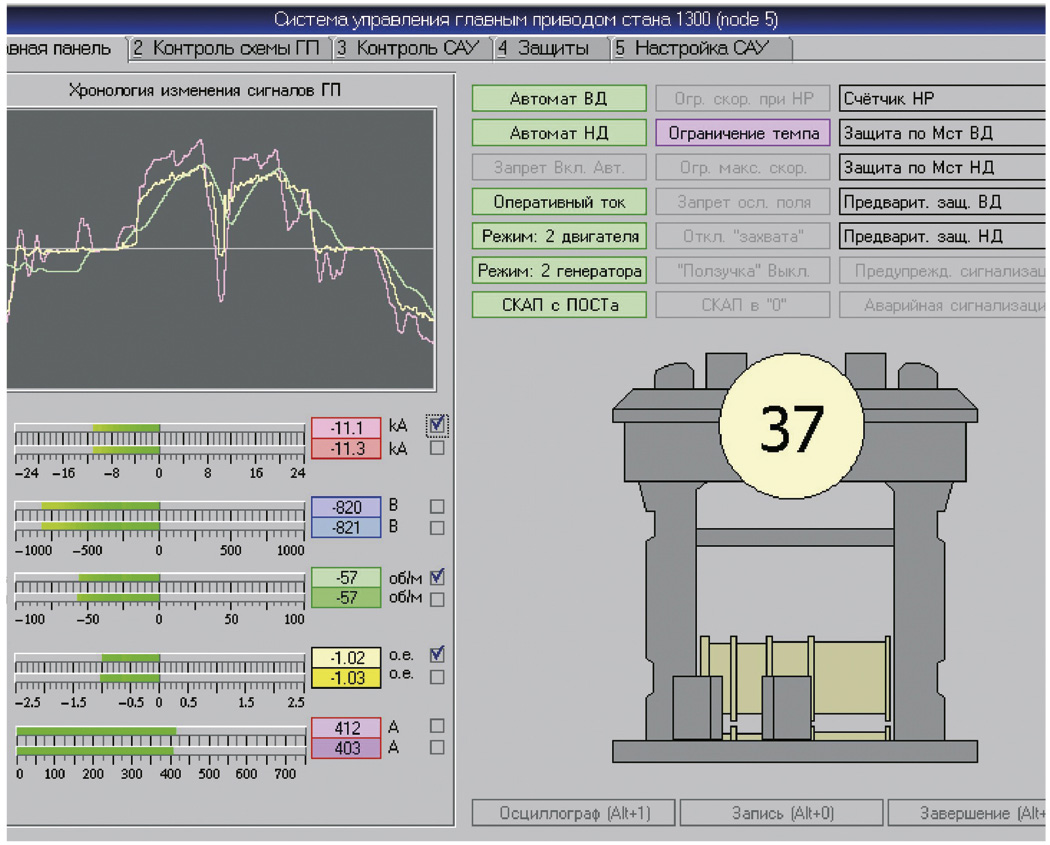
Task: Enable the checkbox beside 412 A
Action: [x=437, y=726]
